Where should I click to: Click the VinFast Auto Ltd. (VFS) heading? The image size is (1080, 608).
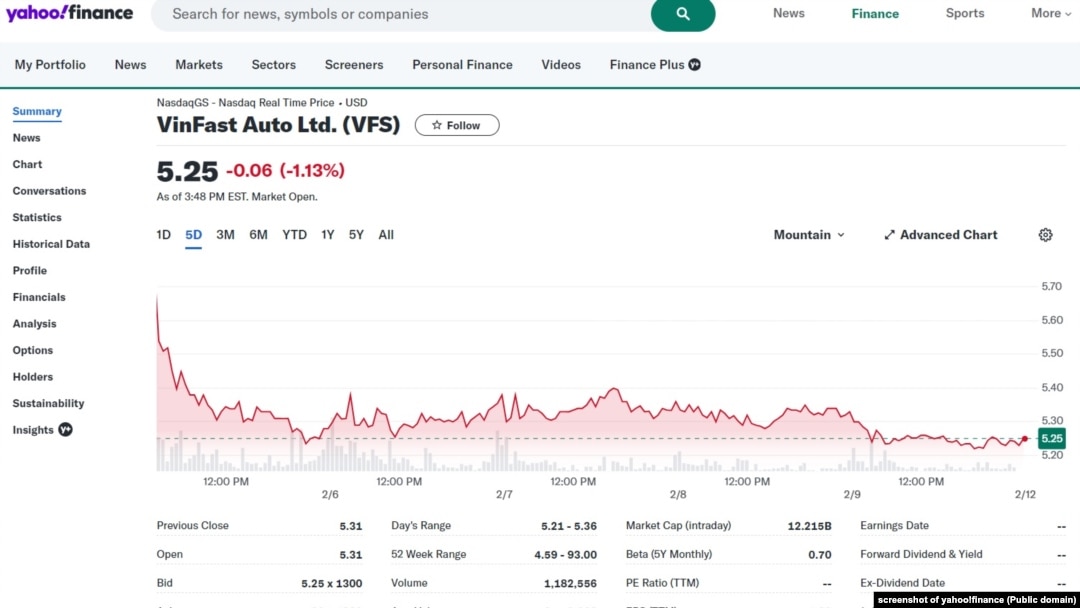[x=278, y=125]
